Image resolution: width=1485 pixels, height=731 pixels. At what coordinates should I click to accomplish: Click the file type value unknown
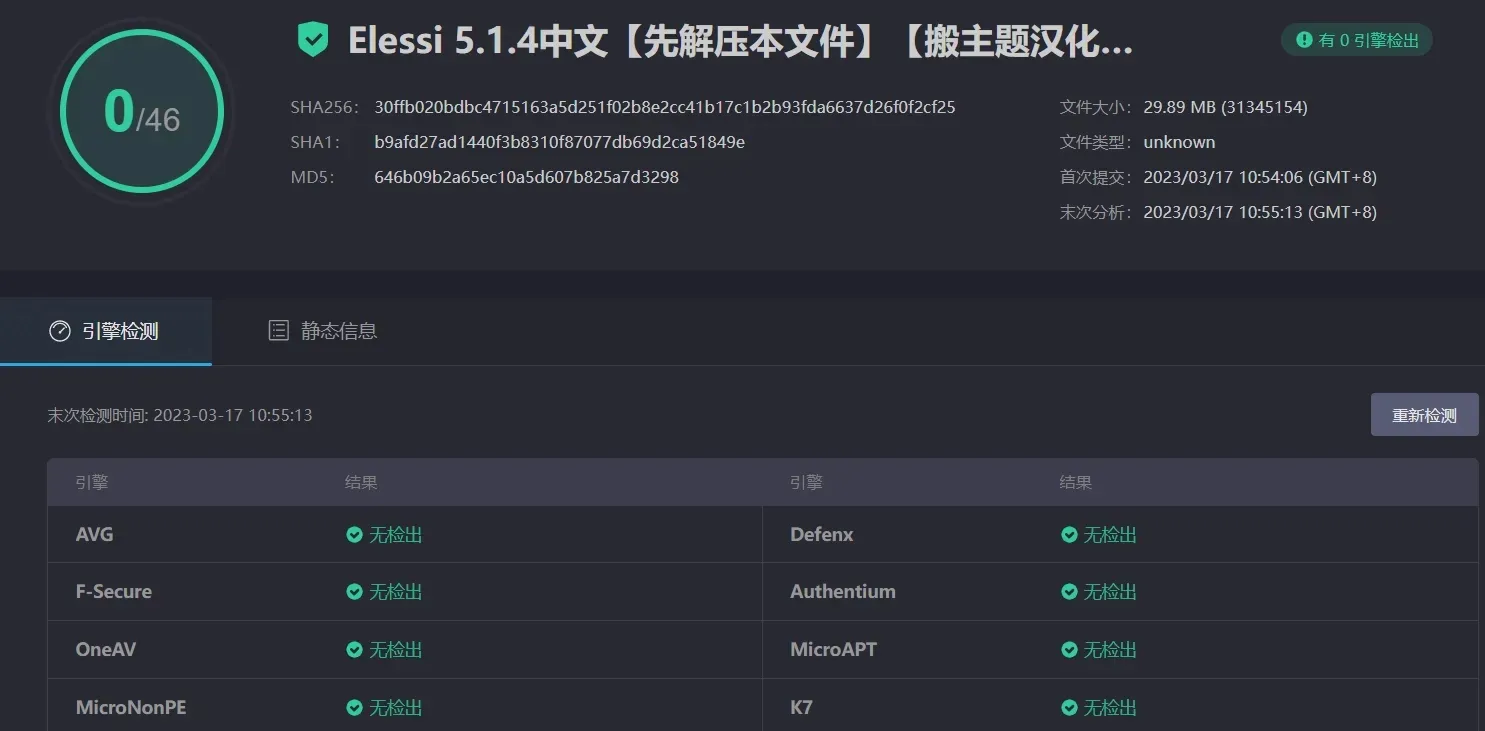(x=1179, y=142)
